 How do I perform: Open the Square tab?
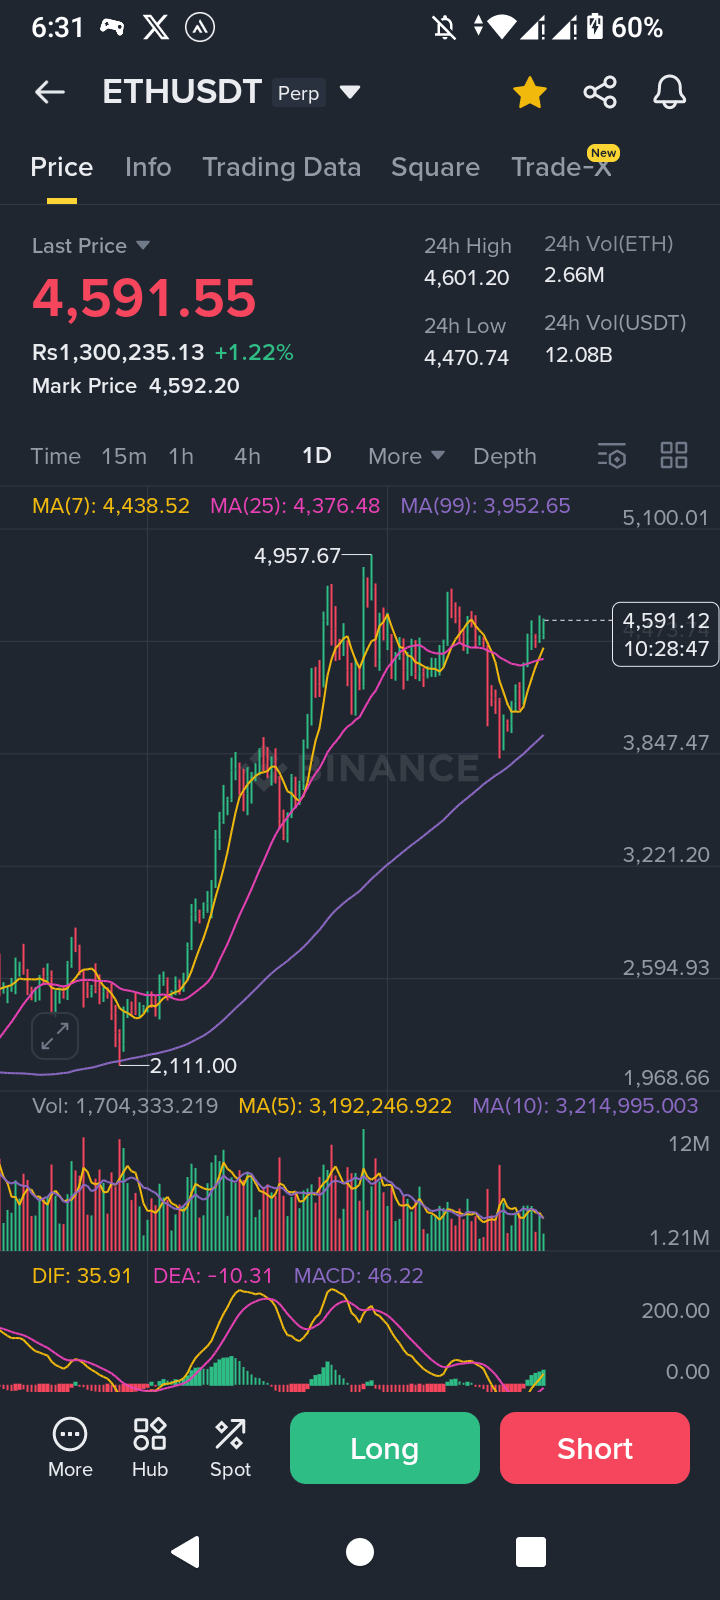[435, 167]
